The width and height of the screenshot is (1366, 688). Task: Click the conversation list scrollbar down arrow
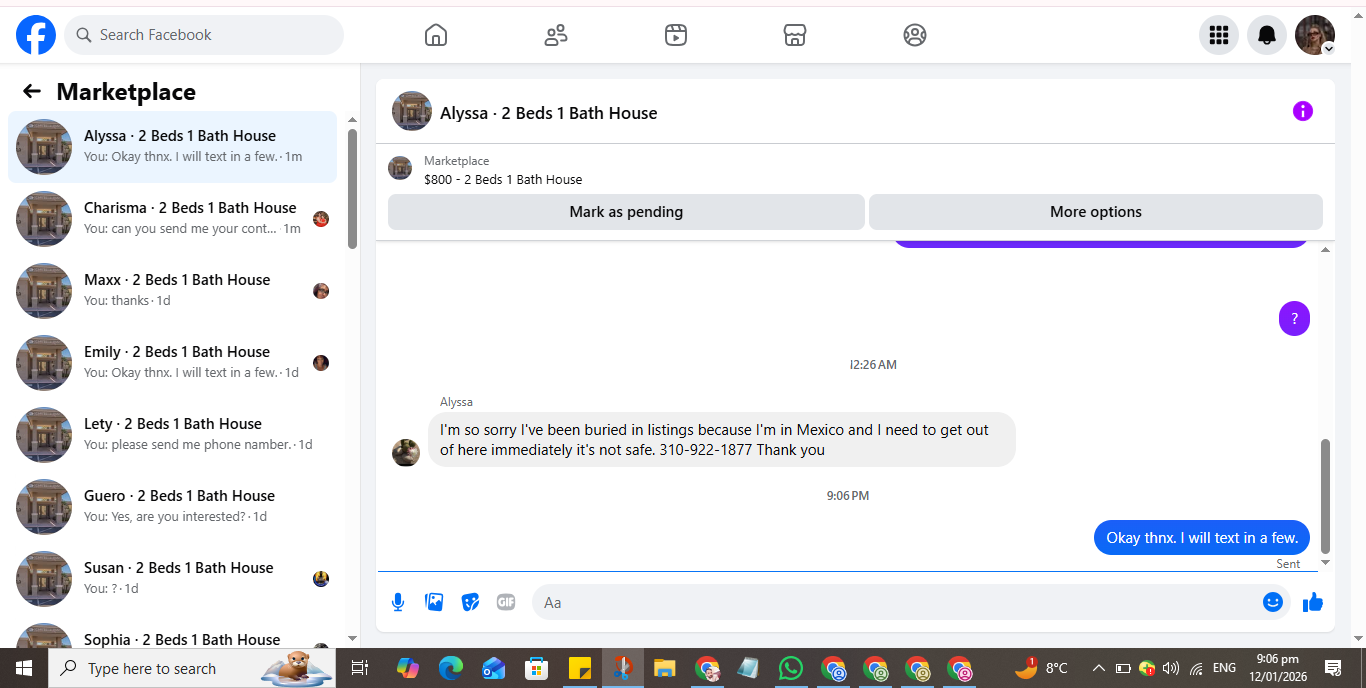click(352, 638)
